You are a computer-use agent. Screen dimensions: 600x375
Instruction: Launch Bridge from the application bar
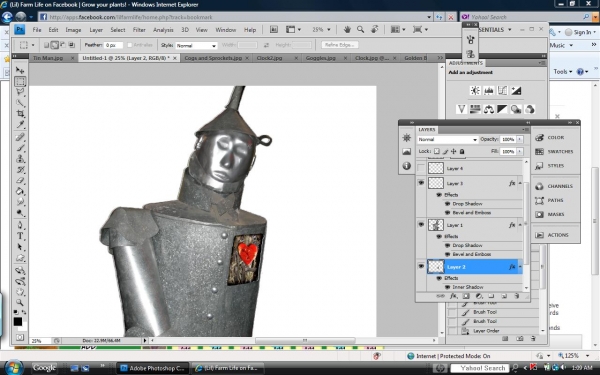point(274,29)
